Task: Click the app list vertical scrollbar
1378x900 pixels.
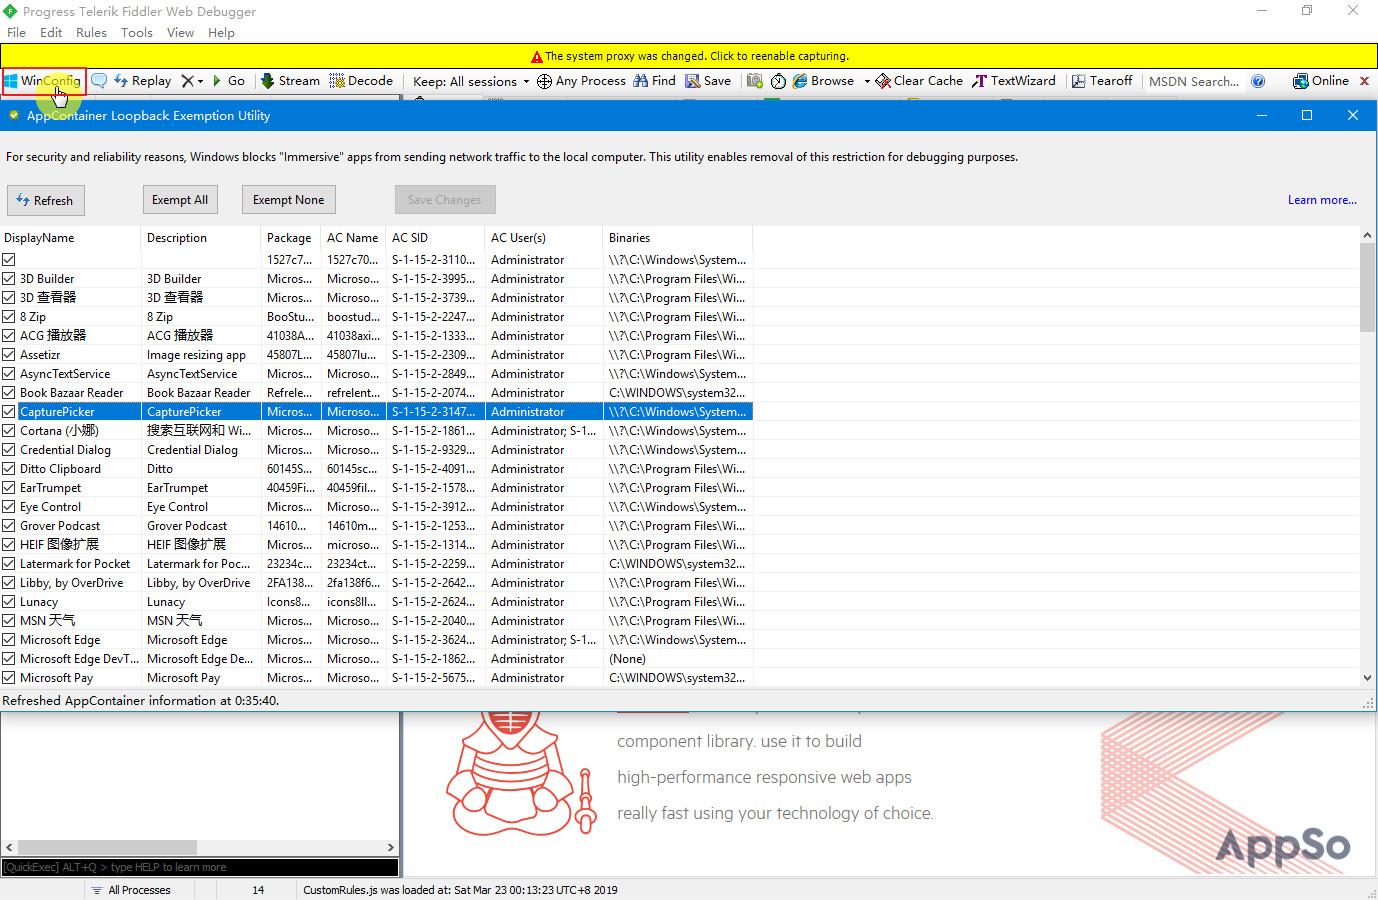Action: click(x=1367, y=456)
